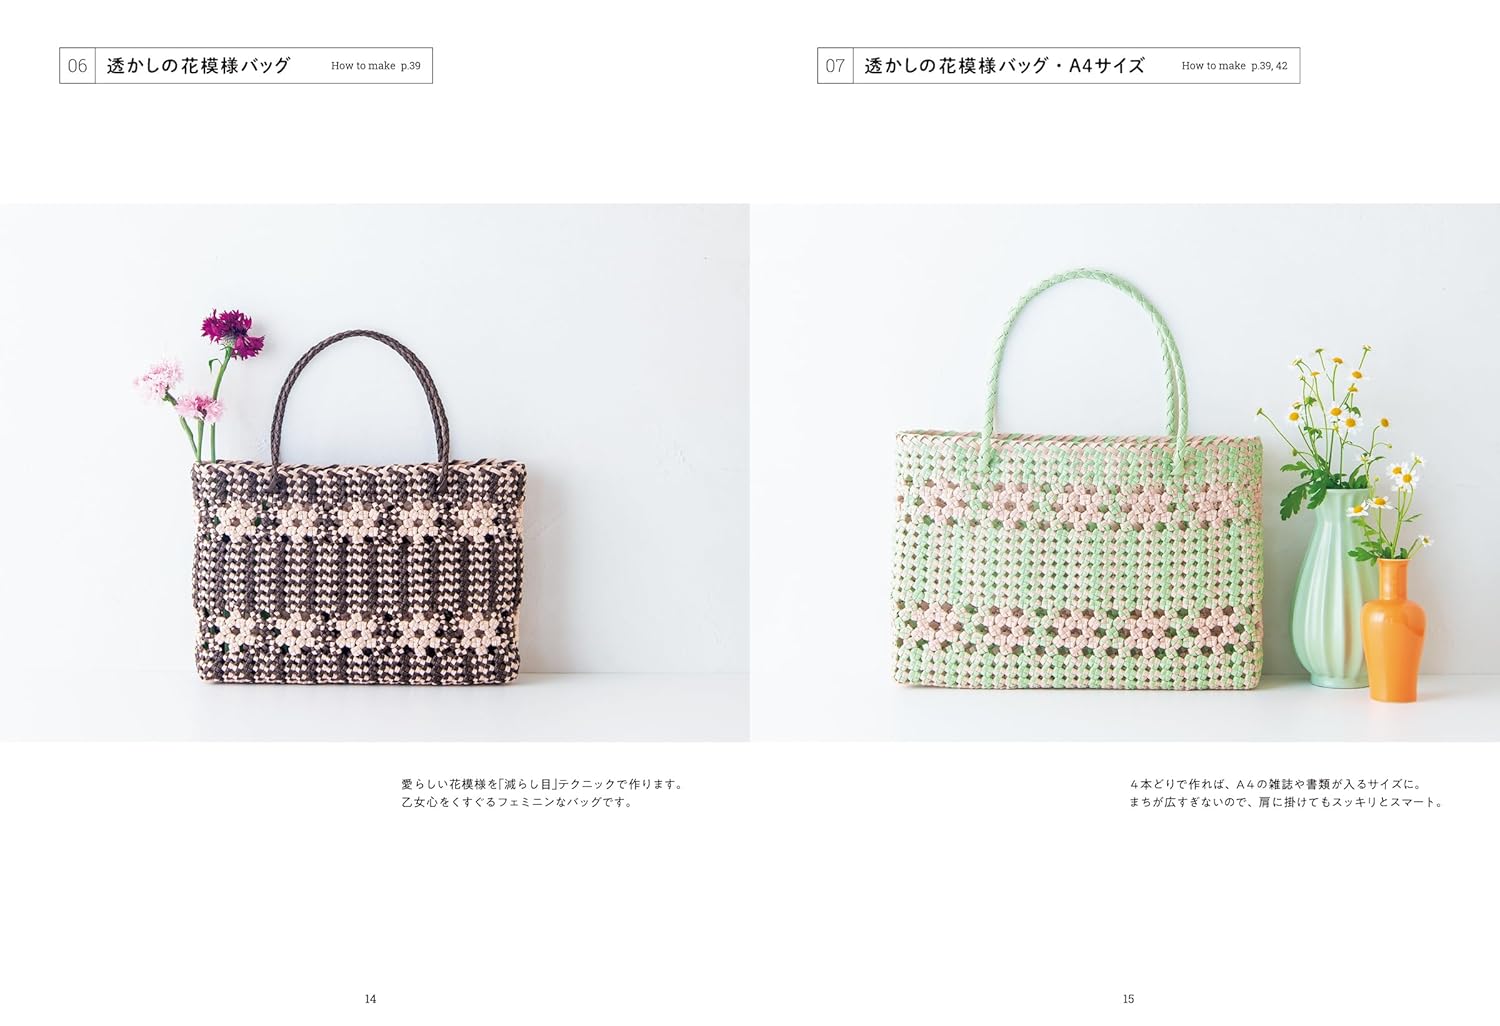Click the title 透かしの花模様バッグ on left page
This screenshot has width=1500, height=1026.
tap(198, 66)
